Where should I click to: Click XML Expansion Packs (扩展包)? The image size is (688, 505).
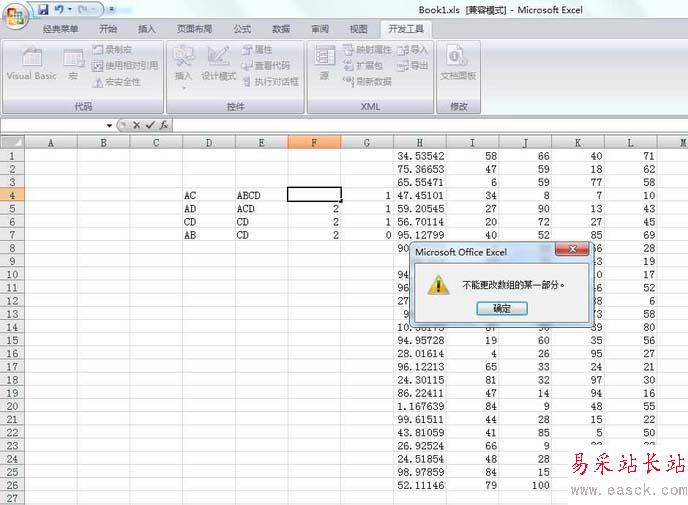pyautogui.click(x=363, y=66)
